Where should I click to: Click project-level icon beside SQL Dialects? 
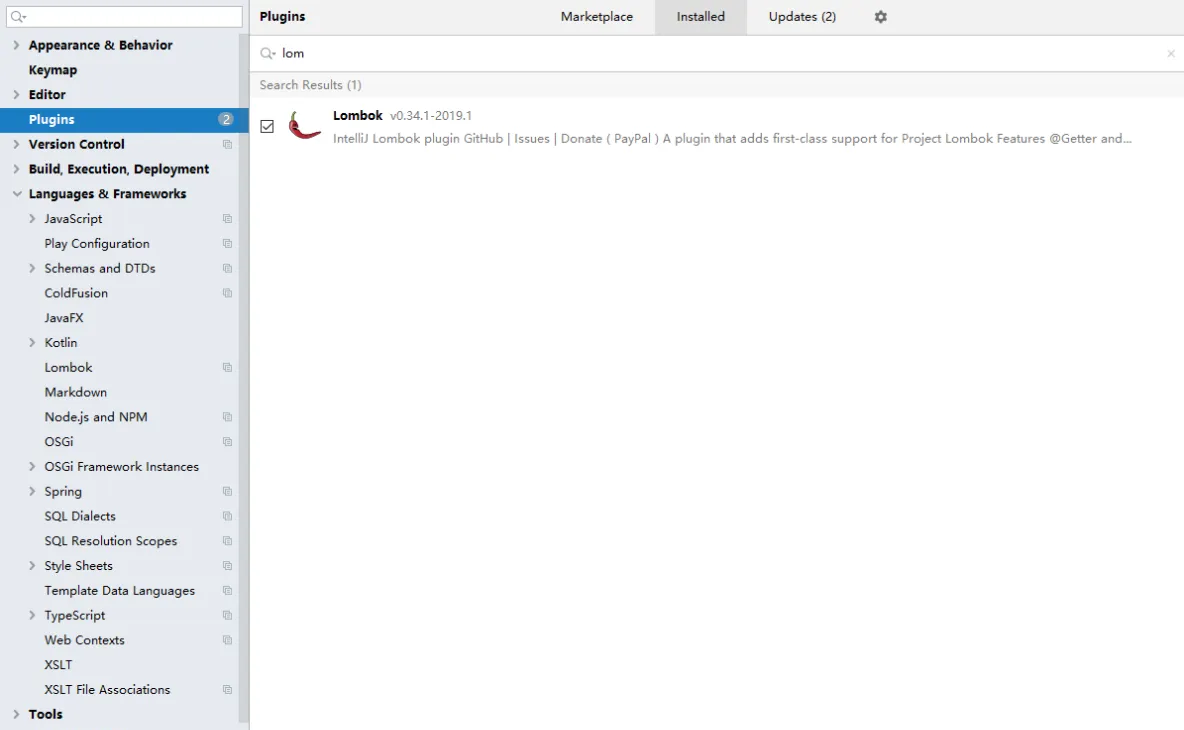pyautogui.click(x=227, y=516)
